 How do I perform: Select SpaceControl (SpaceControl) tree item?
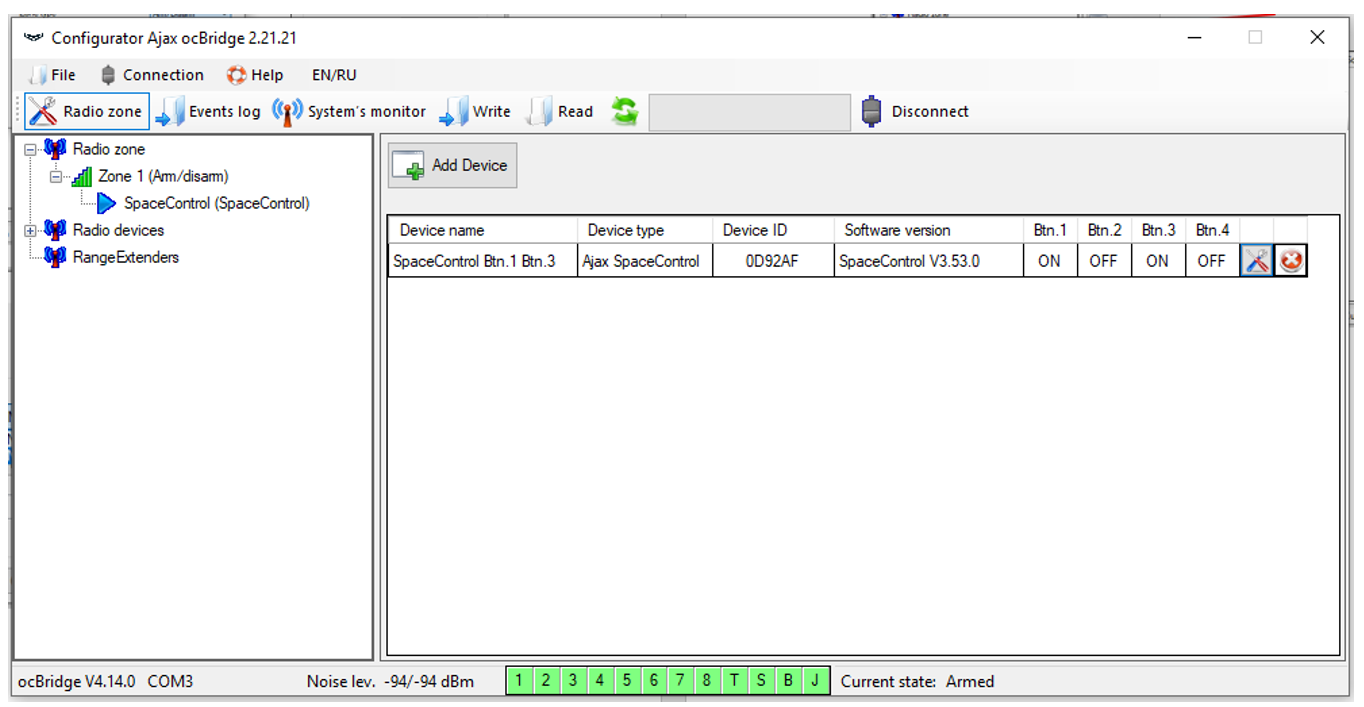216,203
